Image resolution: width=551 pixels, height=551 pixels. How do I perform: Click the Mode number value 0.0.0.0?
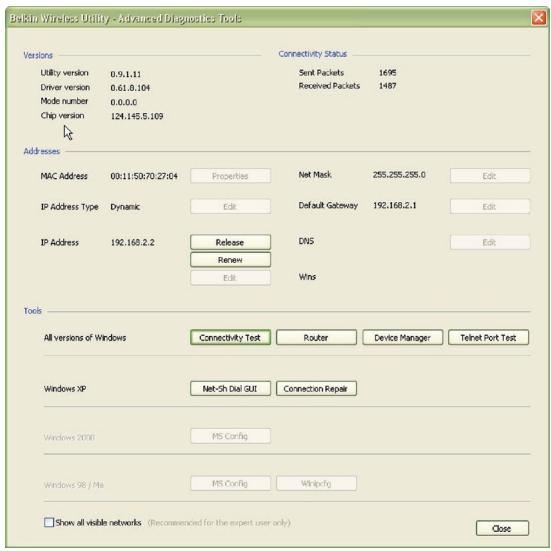point(124,102)
